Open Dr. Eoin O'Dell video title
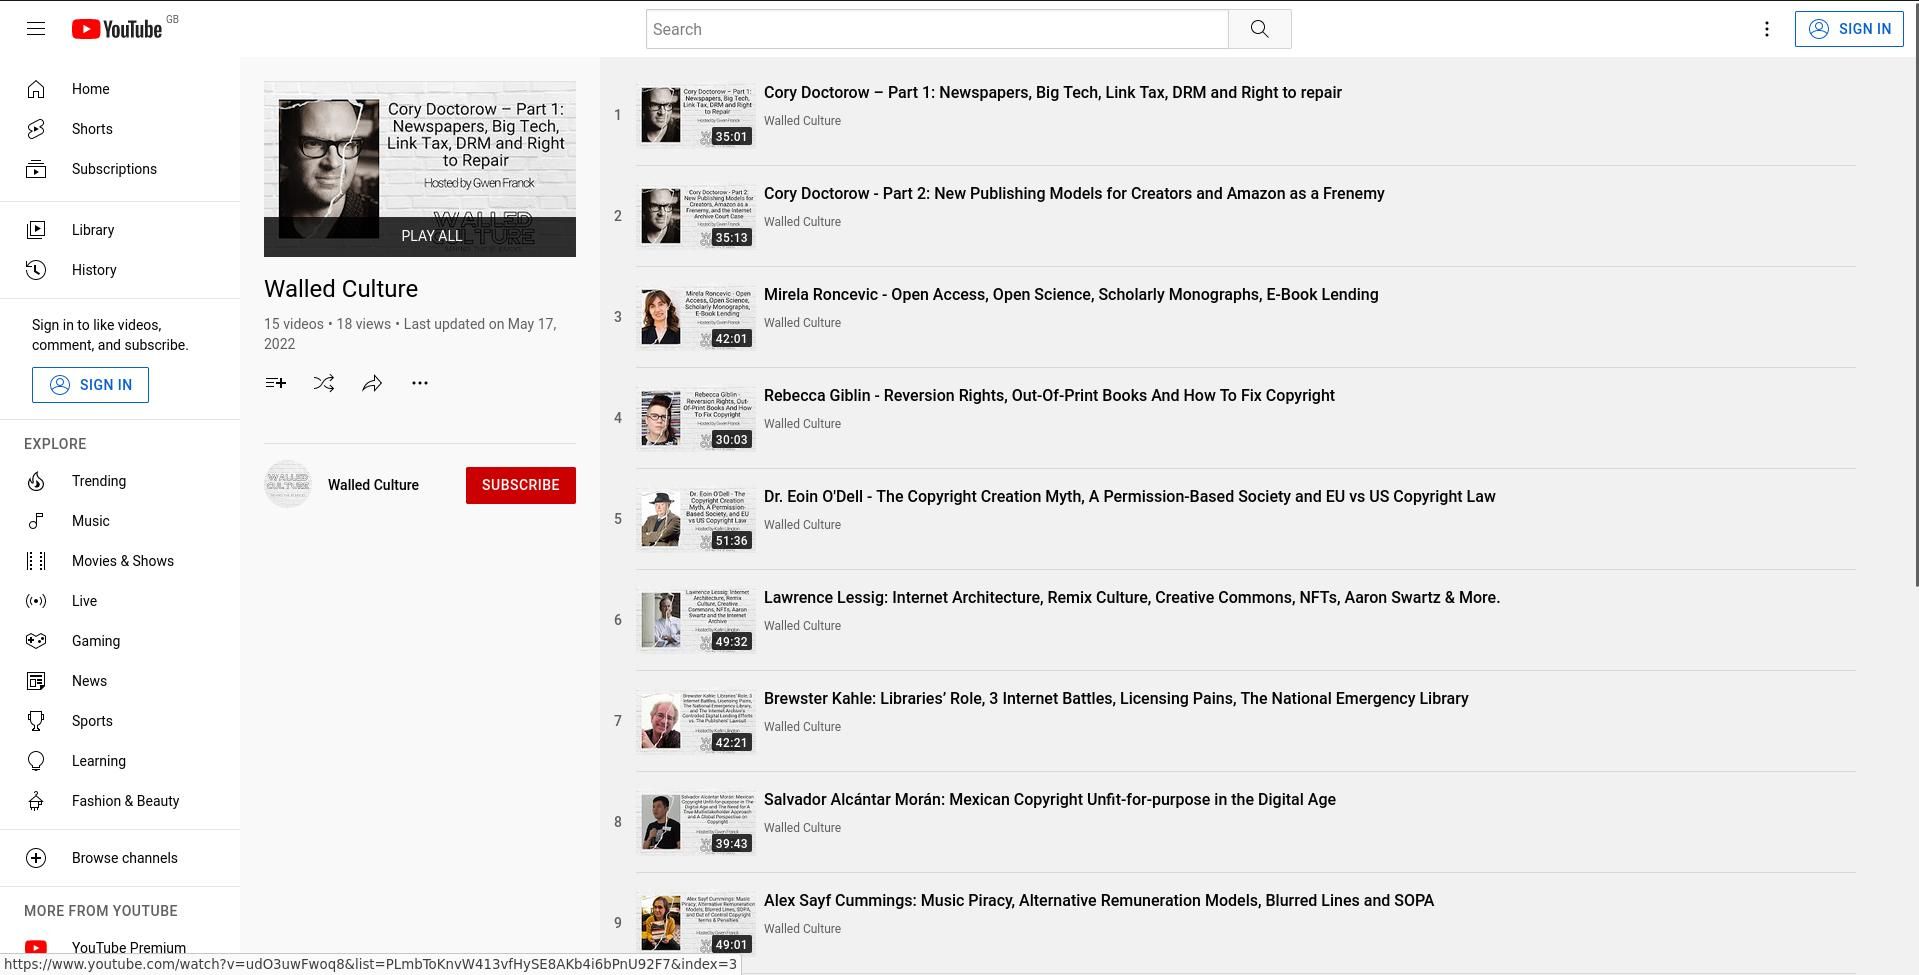 point(1130,496)
